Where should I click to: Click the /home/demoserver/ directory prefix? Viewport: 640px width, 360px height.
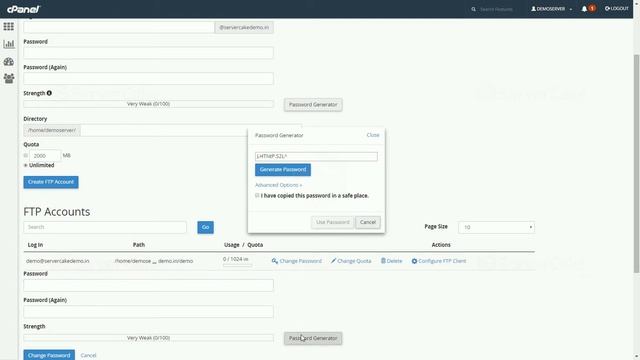(52, 130)
